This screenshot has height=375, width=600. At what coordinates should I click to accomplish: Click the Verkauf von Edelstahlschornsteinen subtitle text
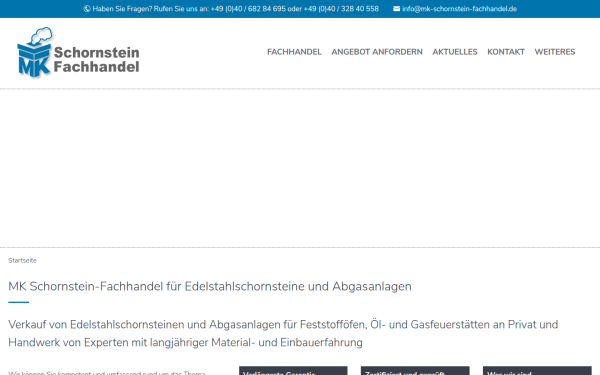283,324
